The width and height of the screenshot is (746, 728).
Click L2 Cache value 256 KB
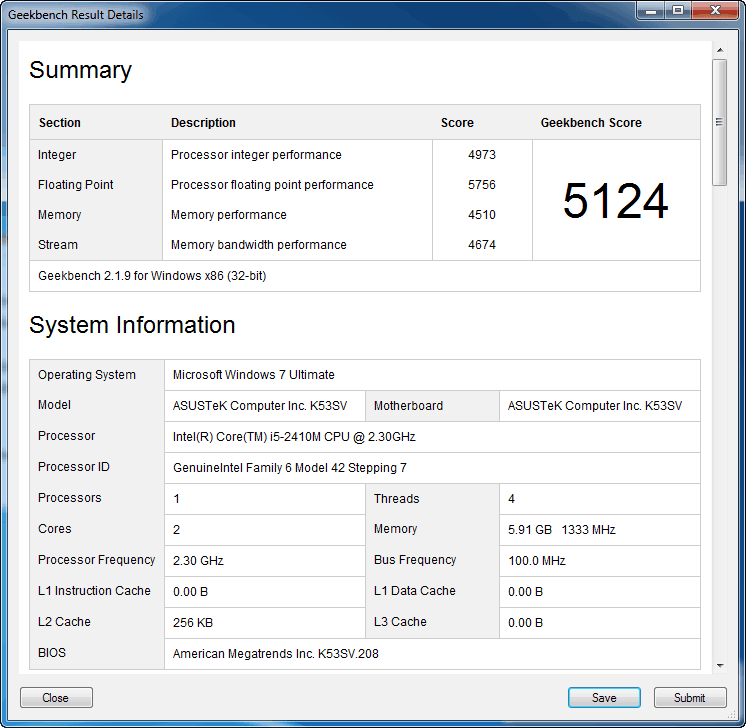point(193,622)
